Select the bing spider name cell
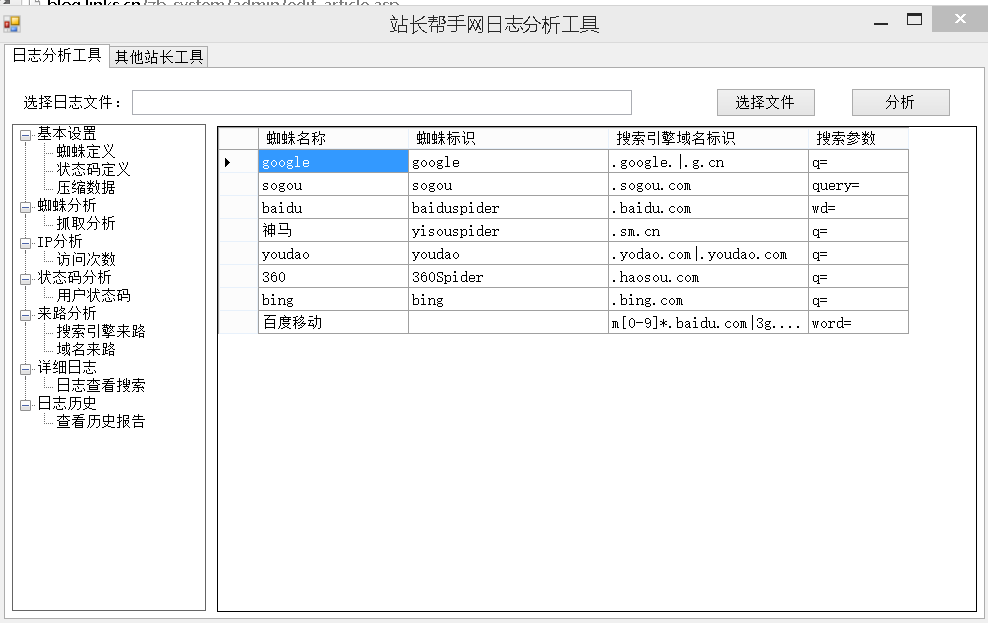The image size is (988, 623). click(x=333, y=300)
